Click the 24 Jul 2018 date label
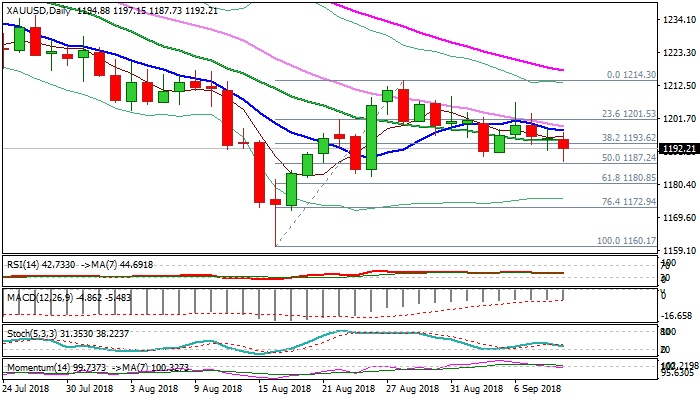Image resolution: width=700 pixels, height=400 pixels. click(x=28, y=392)
